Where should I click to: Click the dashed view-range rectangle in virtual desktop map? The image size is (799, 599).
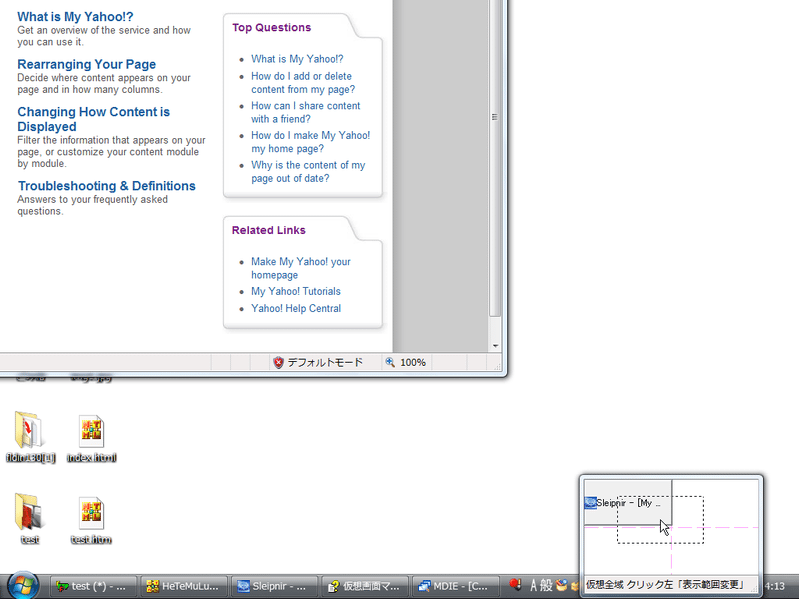[660, 520]
